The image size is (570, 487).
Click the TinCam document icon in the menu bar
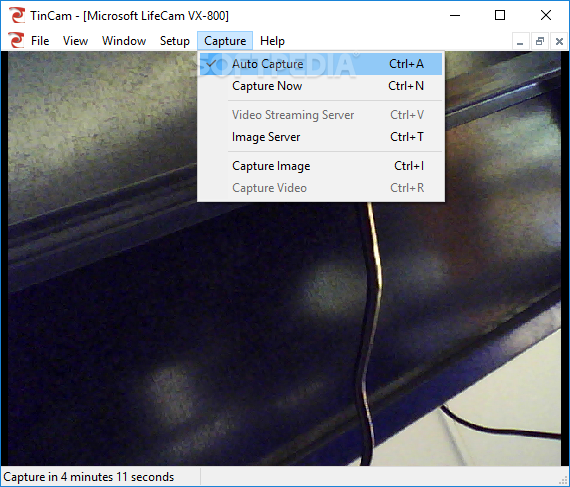[16, 40]
